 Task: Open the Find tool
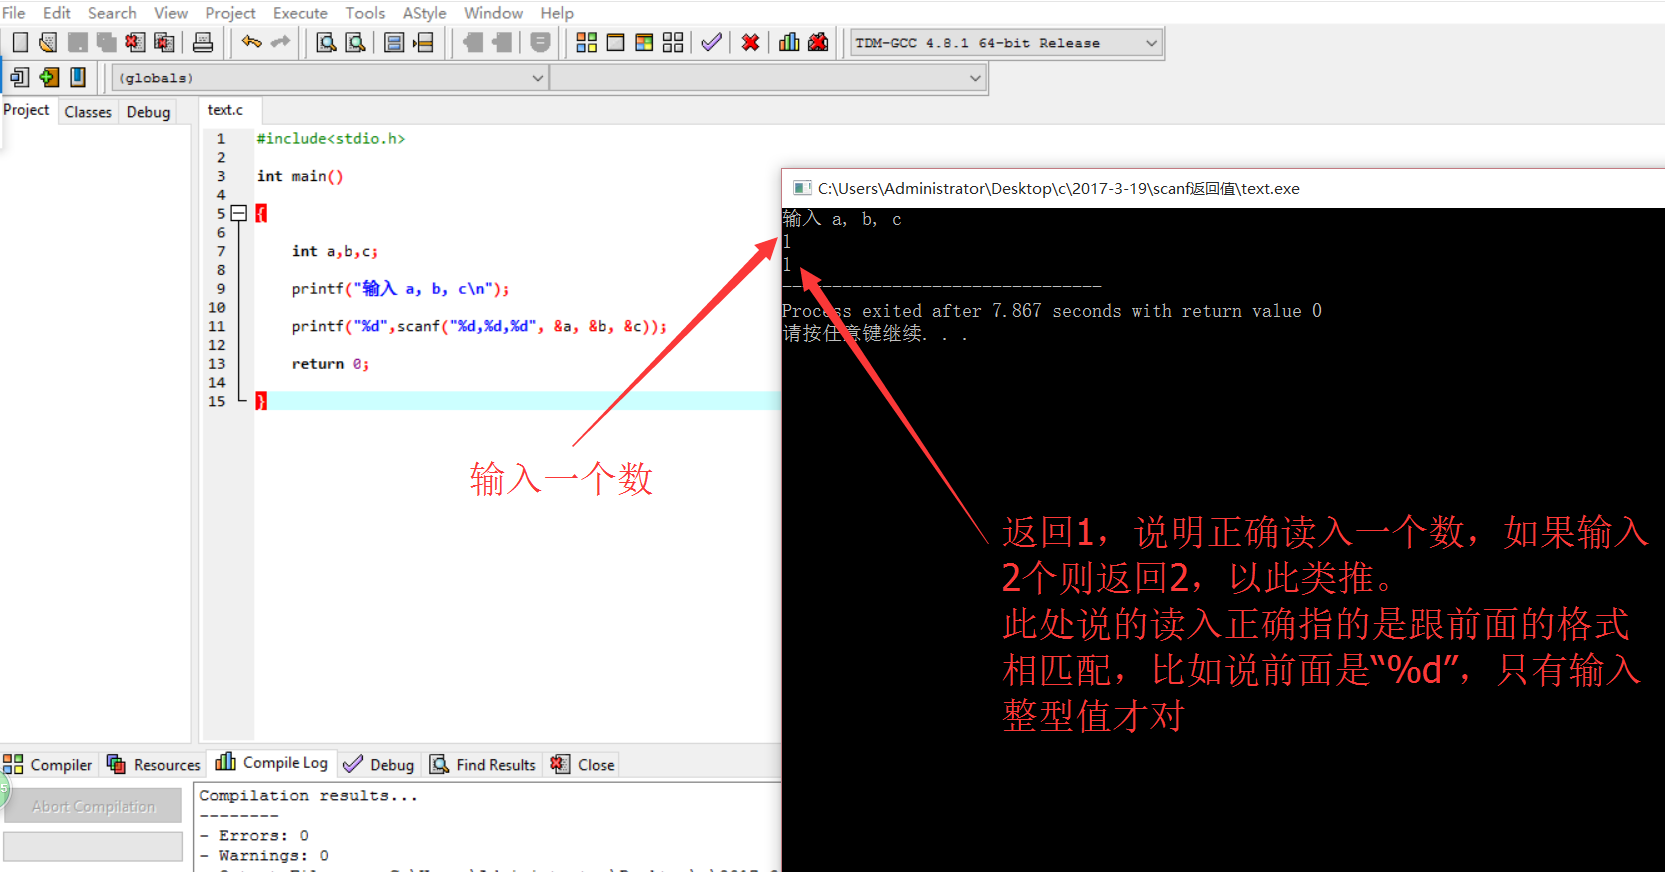[x=326, y=42]
